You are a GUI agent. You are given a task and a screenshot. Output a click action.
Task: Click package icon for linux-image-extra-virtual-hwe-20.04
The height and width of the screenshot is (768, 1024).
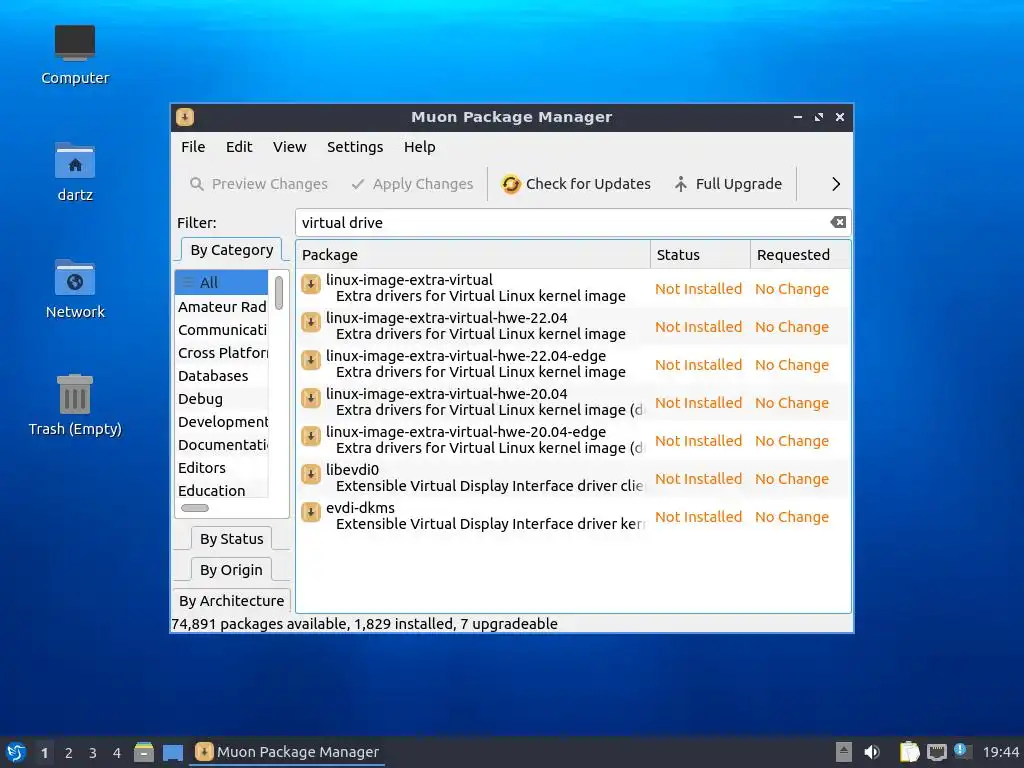point(311,398)
